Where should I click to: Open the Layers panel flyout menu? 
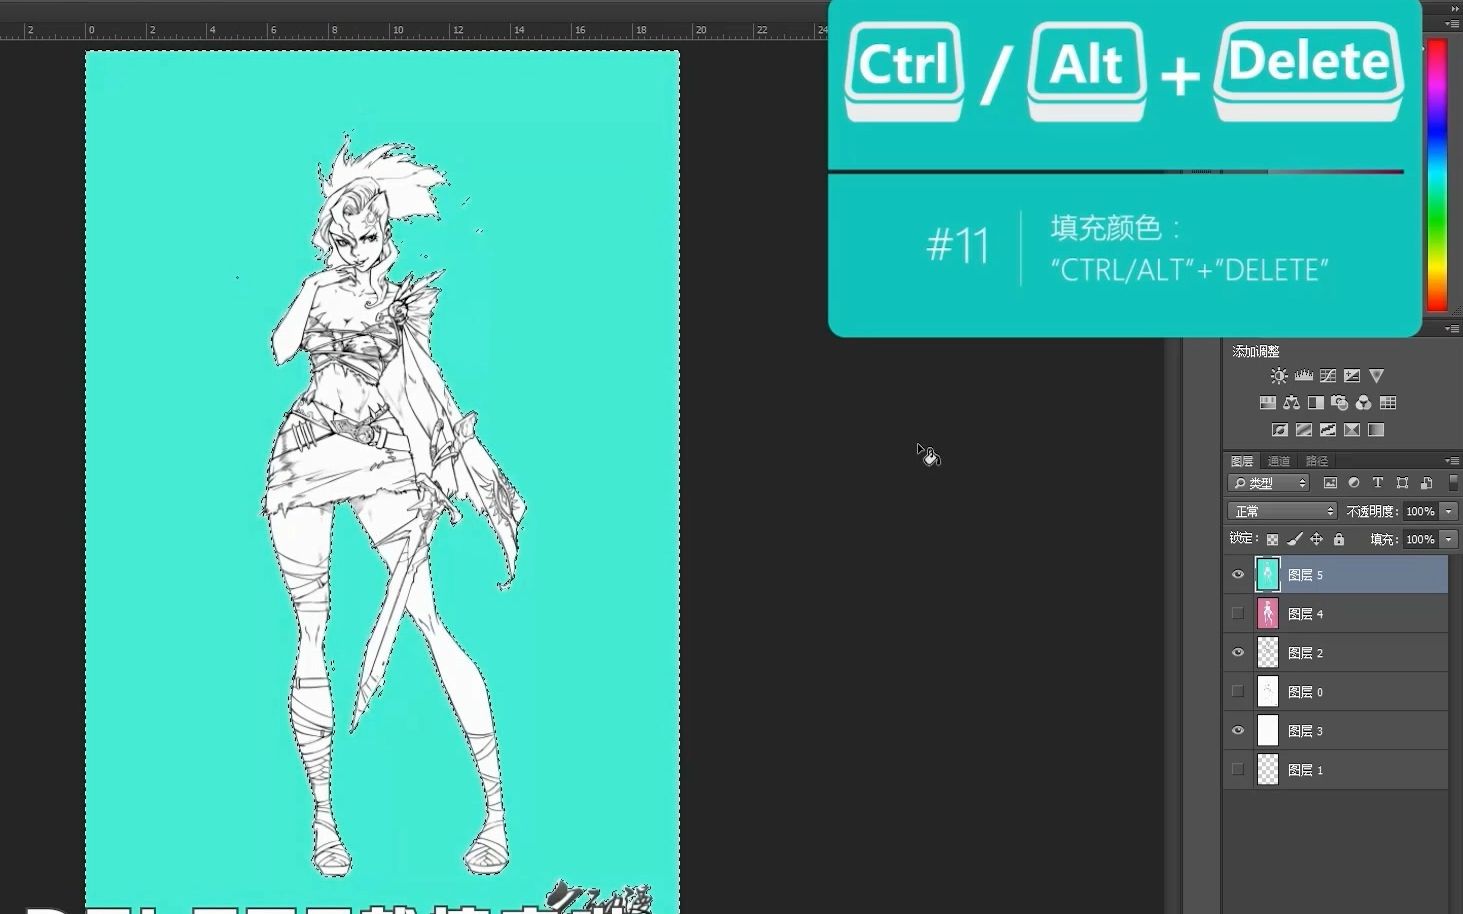click(x=1452, y=461)
